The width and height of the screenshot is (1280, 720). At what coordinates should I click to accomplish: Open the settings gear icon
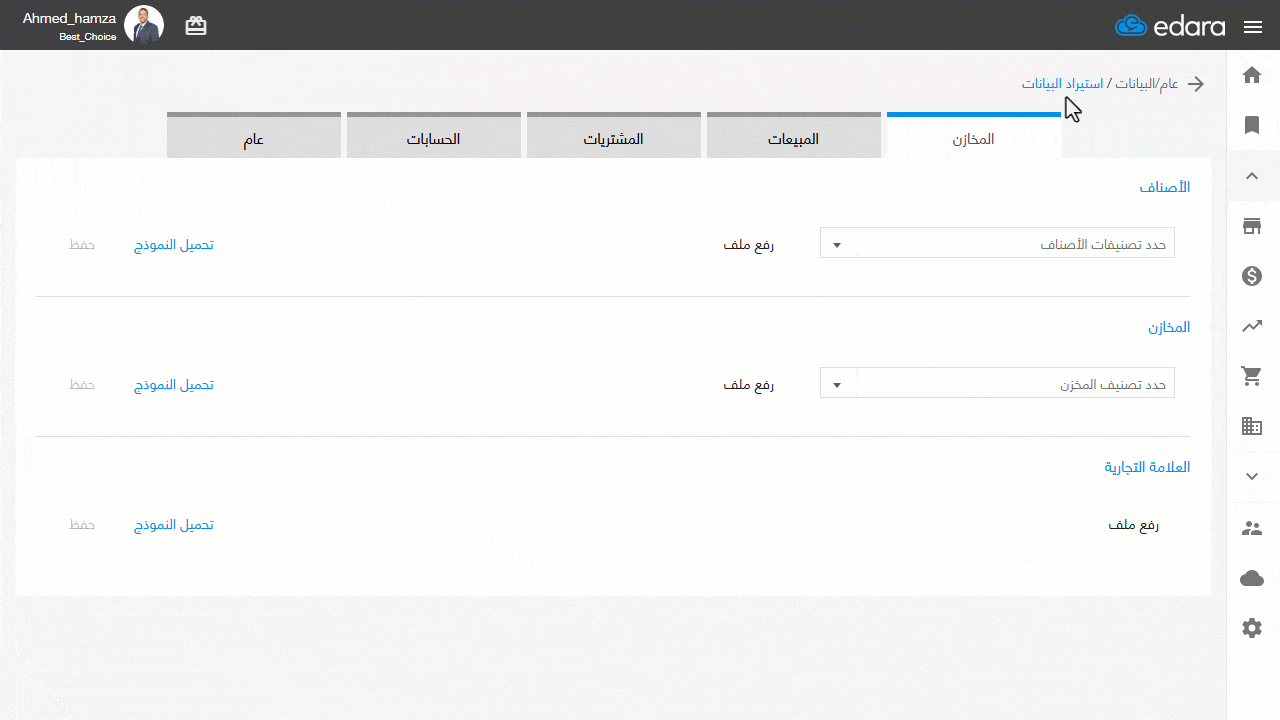(x=1252, y=628)
